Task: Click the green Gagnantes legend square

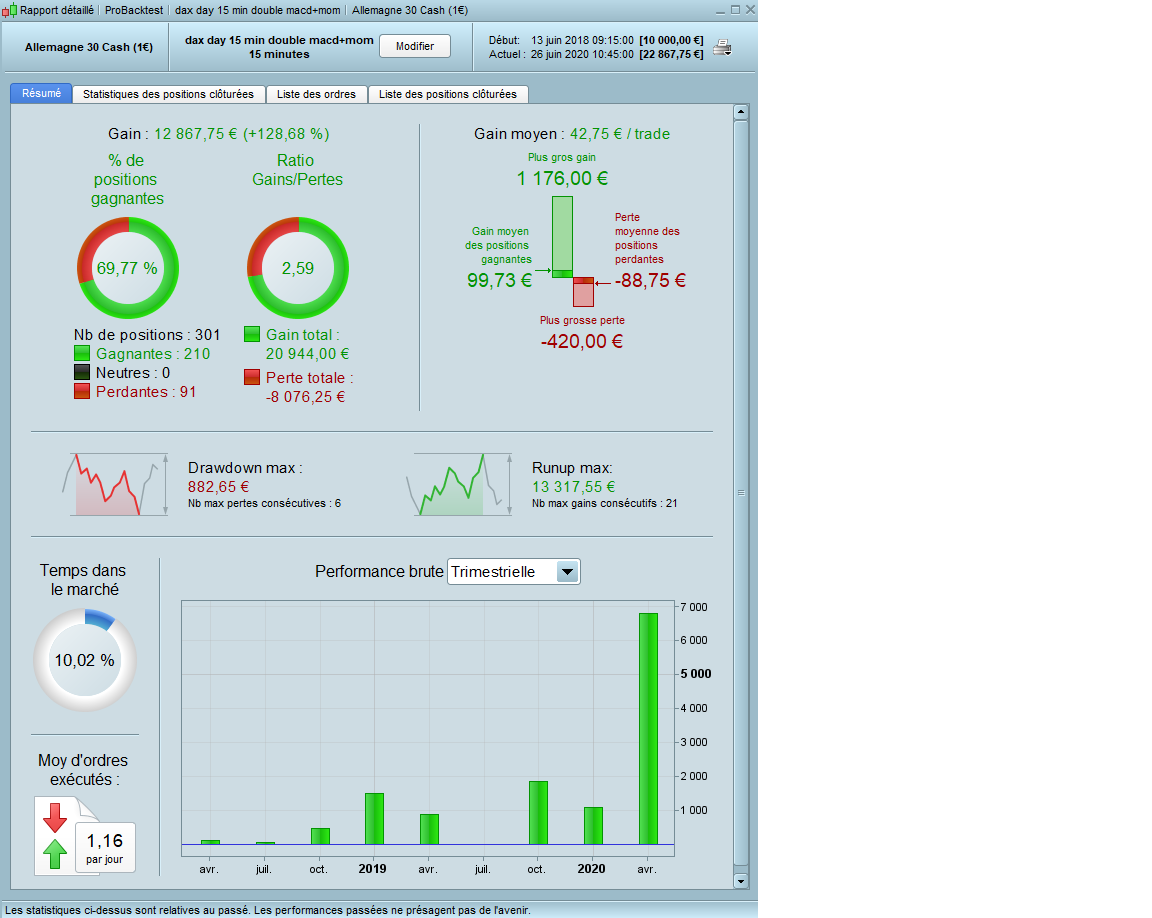Action: pos(82,354)
